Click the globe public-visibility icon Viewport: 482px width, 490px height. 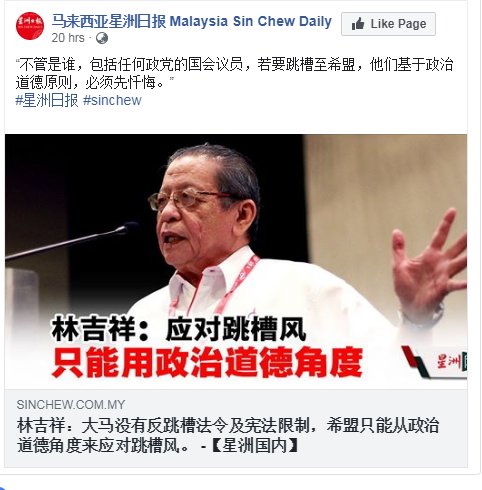tap(102, 38)
